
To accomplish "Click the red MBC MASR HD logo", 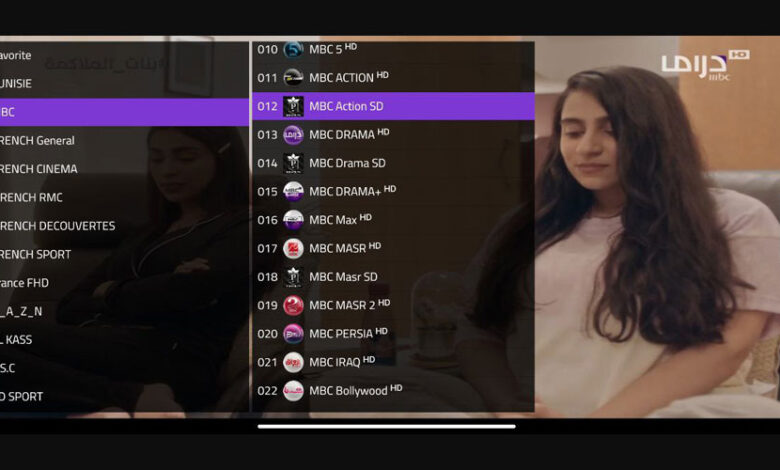I will pos(293,248).
